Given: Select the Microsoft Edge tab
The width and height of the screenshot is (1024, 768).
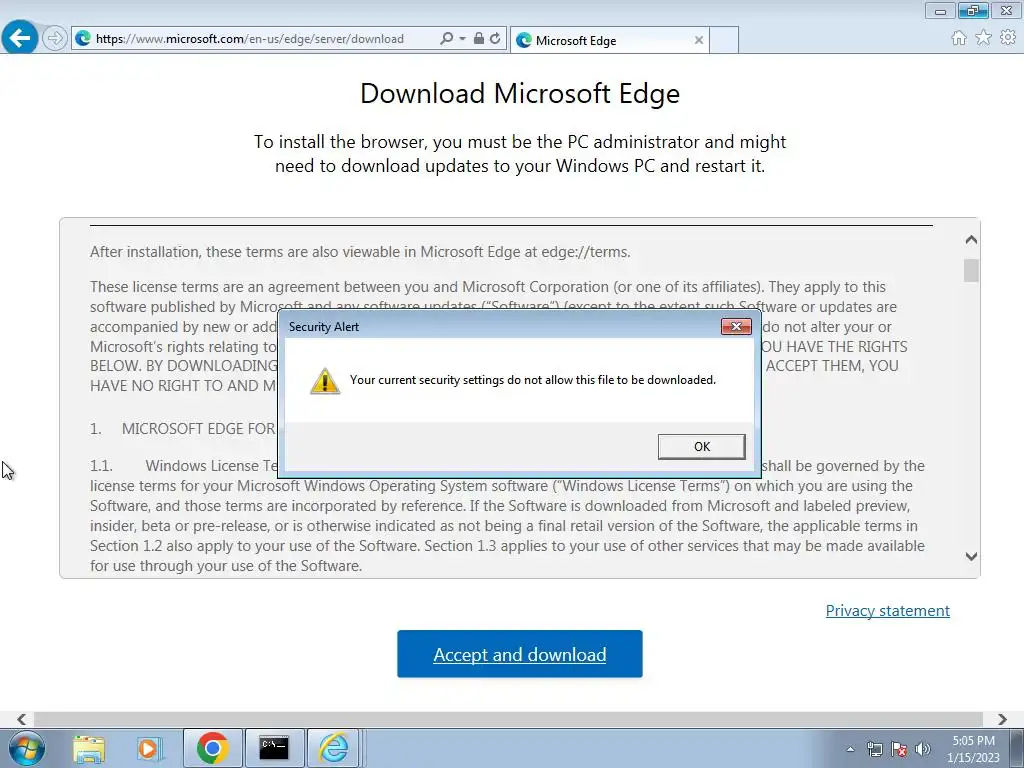Looking at the screenshot, I should [609, 40].
